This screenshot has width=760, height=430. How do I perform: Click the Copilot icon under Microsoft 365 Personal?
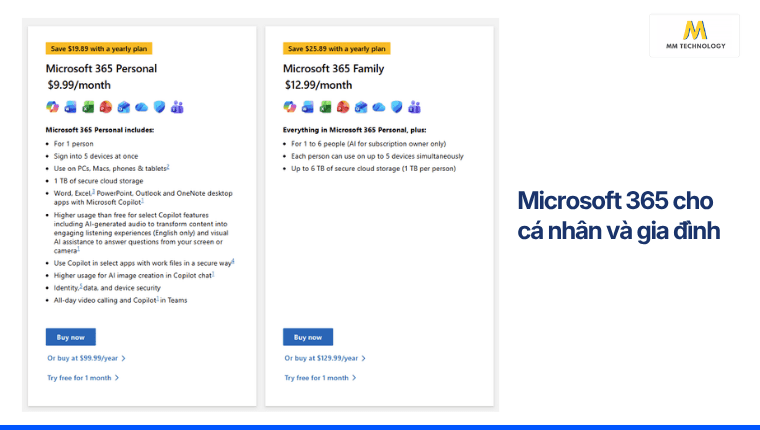point(52,107)
